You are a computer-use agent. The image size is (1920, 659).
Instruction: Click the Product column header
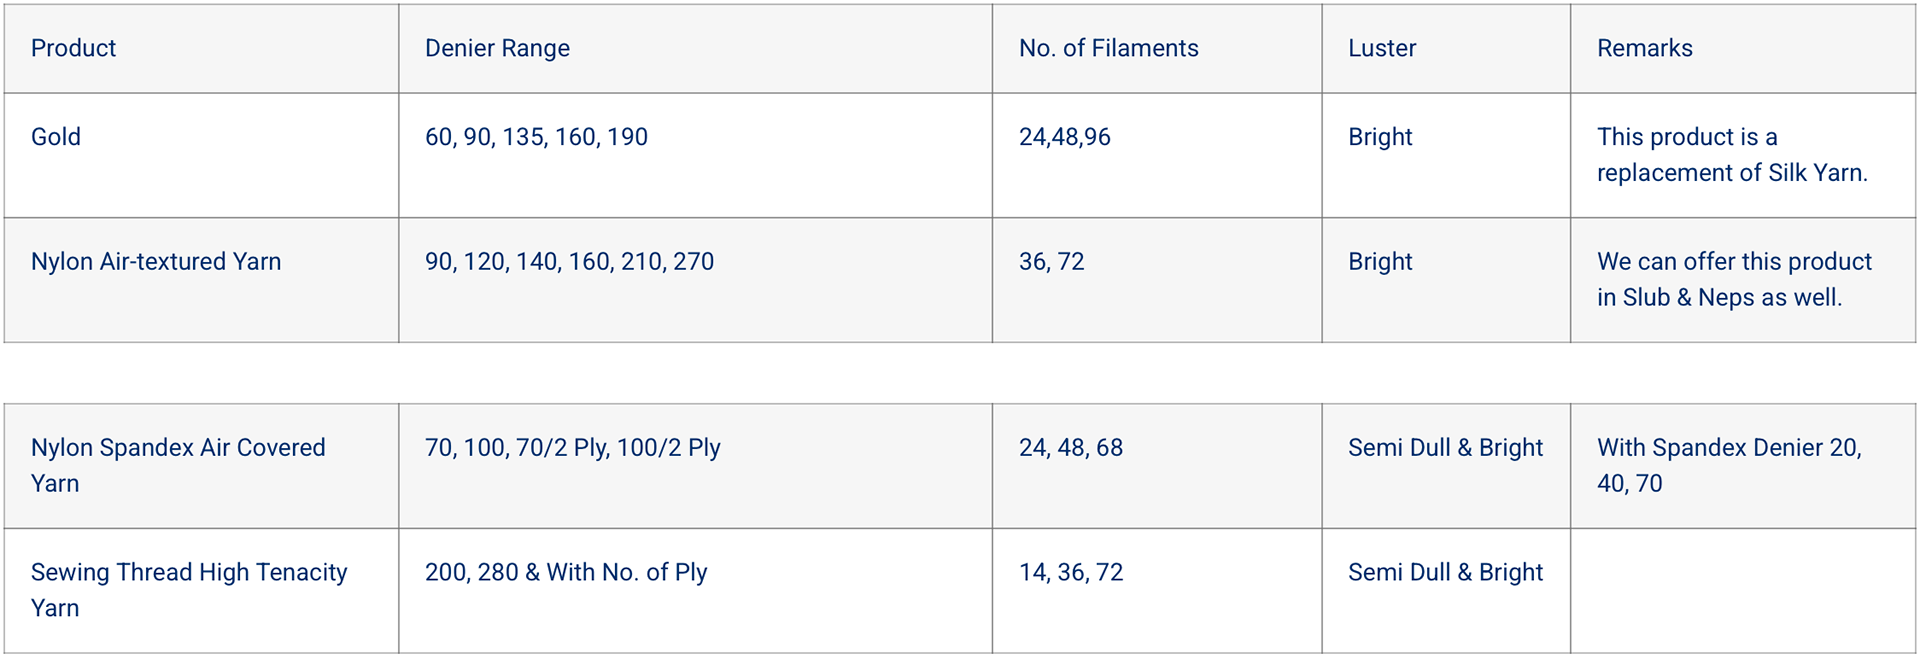coord(73,48)
